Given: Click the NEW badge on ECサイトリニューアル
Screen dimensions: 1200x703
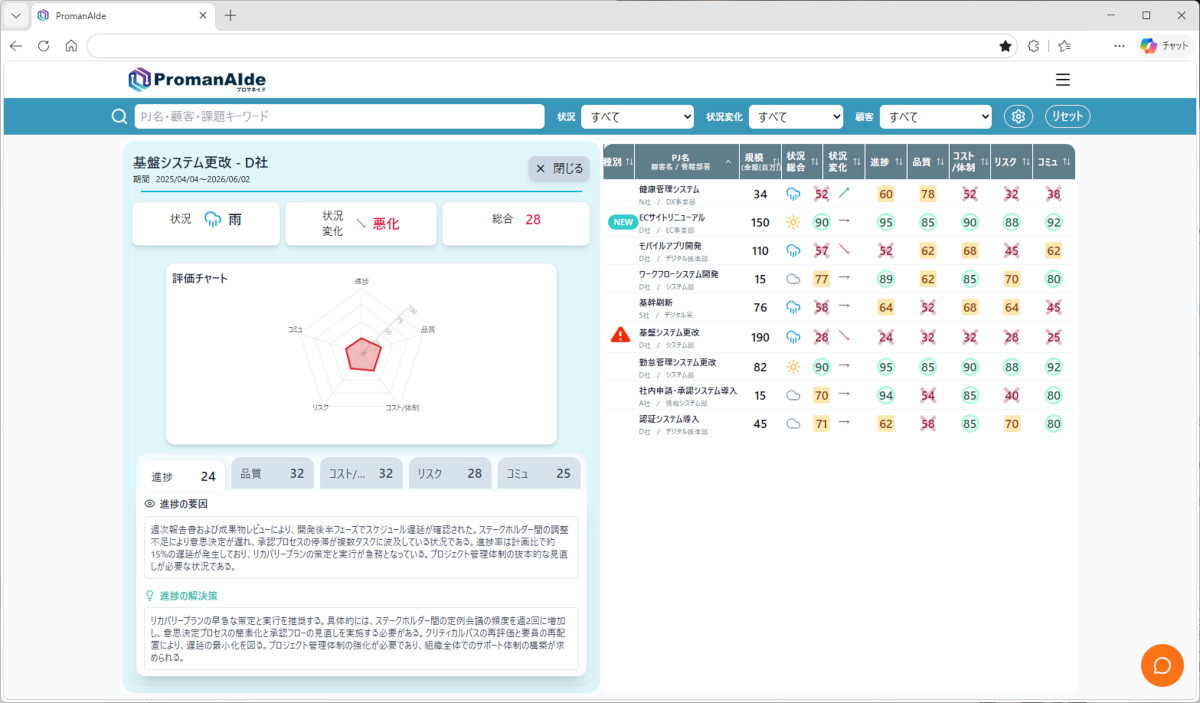Looking at the screenshot, I should 622,222.
